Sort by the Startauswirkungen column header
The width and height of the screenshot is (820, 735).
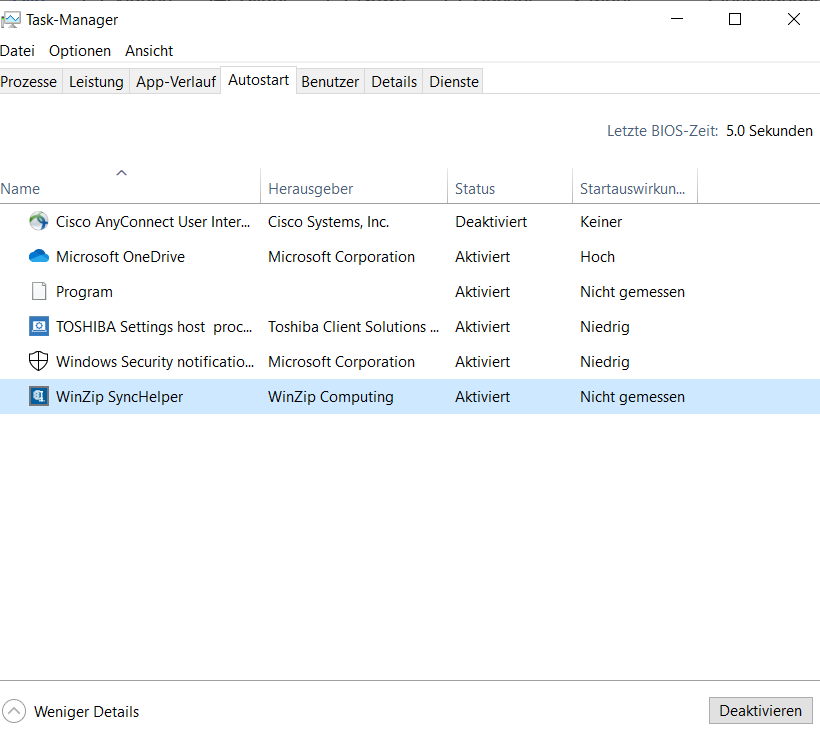635,188
